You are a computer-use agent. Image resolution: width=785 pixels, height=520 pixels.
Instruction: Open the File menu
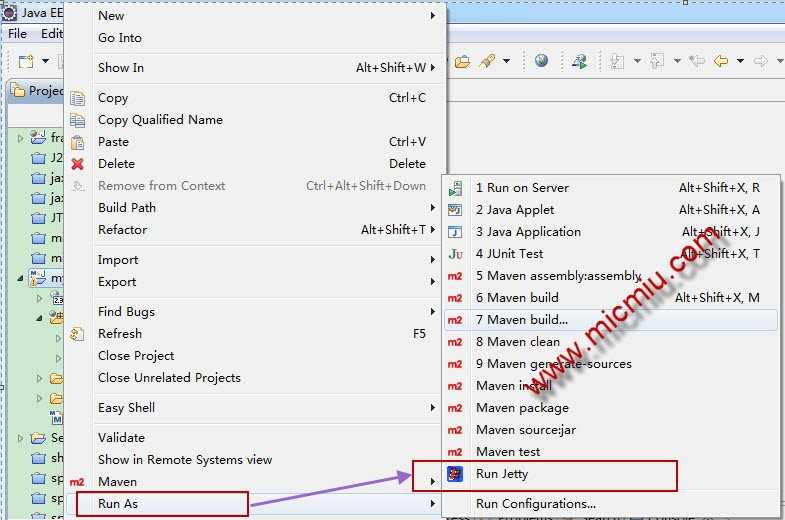[x=18, y=34]
